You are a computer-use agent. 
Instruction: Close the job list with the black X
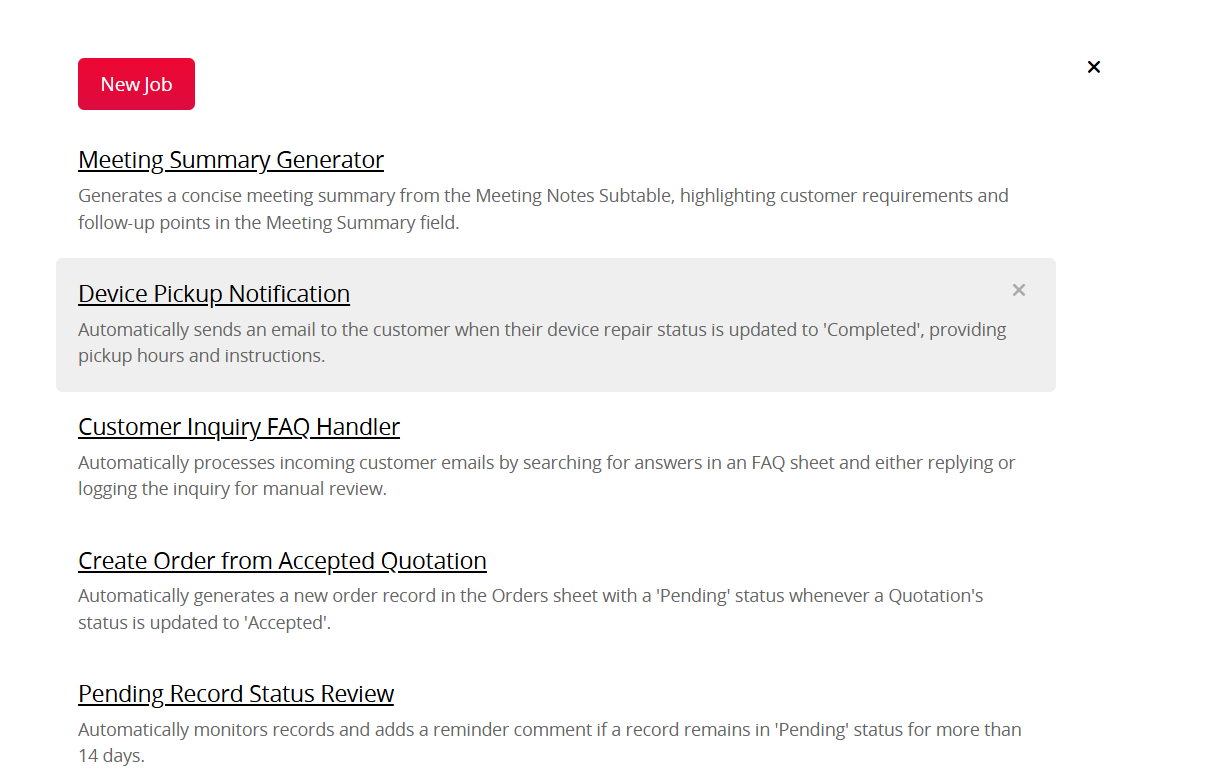tap(1094, 67)
